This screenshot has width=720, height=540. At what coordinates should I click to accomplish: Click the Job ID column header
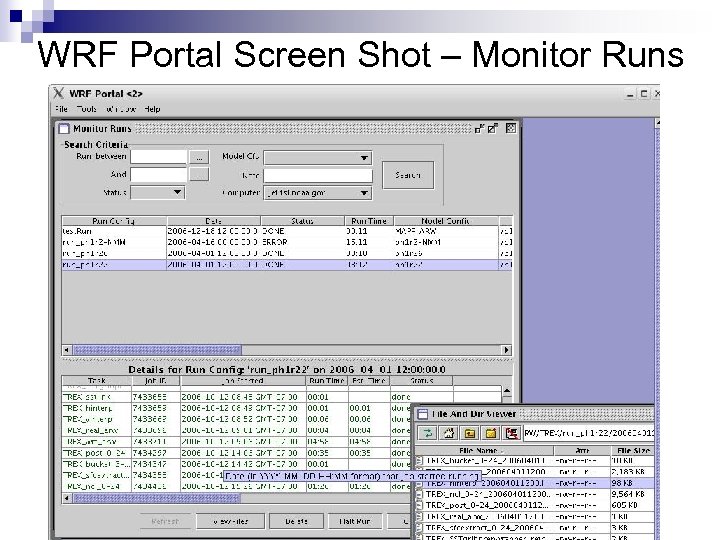[x=156, y=381]
